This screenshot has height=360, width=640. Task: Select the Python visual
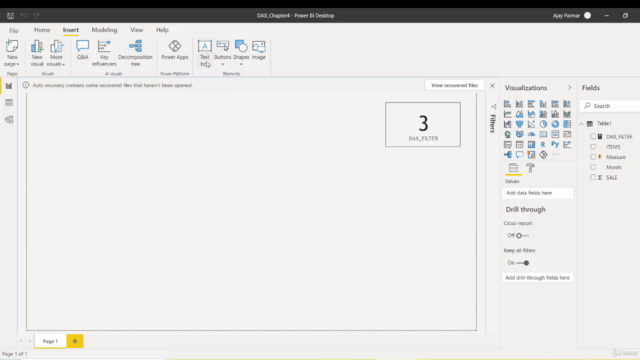click(555, 144)
